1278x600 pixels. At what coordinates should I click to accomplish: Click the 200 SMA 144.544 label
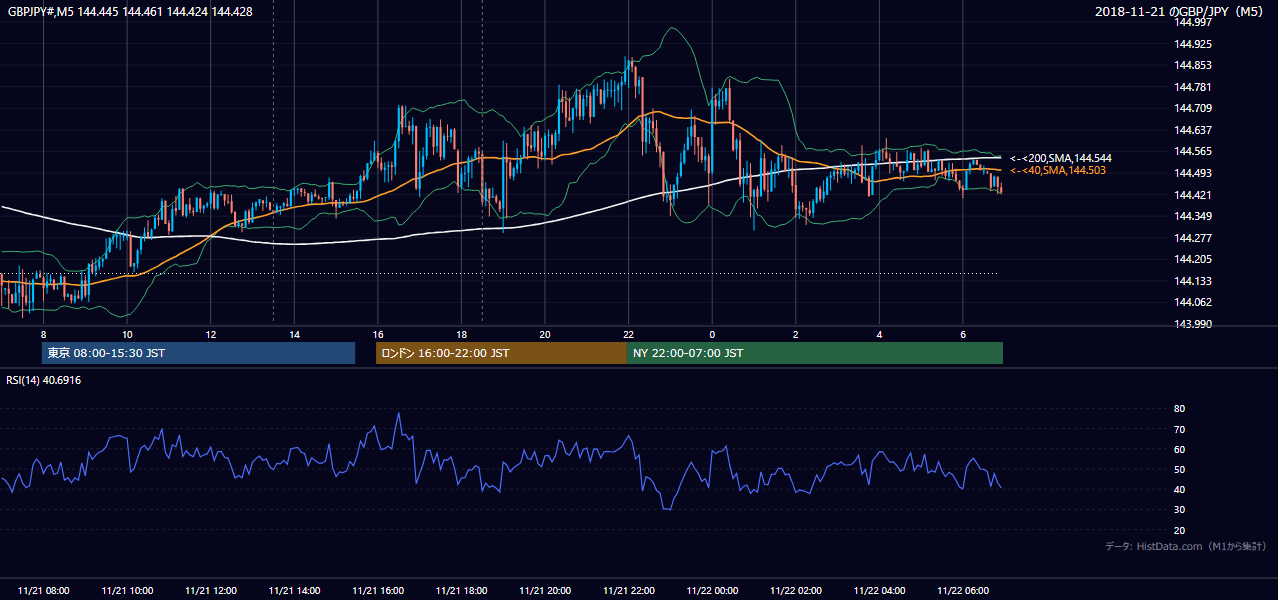tap(1060, 158)
